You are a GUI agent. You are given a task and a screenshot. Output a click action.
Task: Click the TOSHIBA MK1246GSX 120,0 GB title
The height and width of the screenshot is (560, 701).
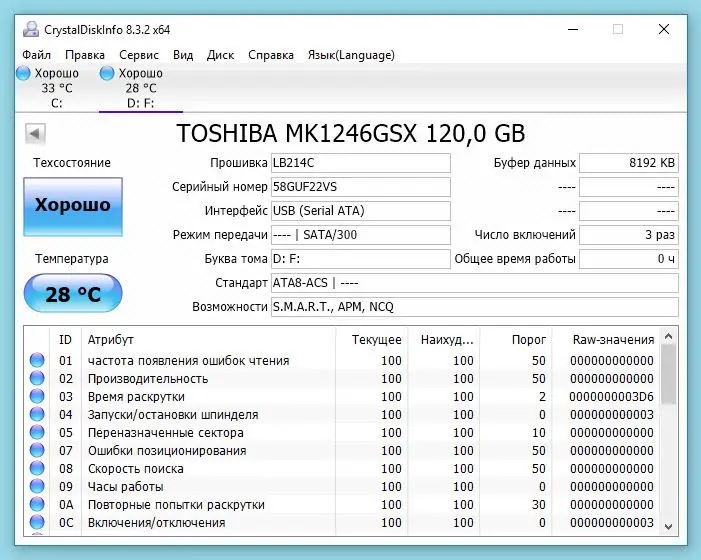point(351,133)
